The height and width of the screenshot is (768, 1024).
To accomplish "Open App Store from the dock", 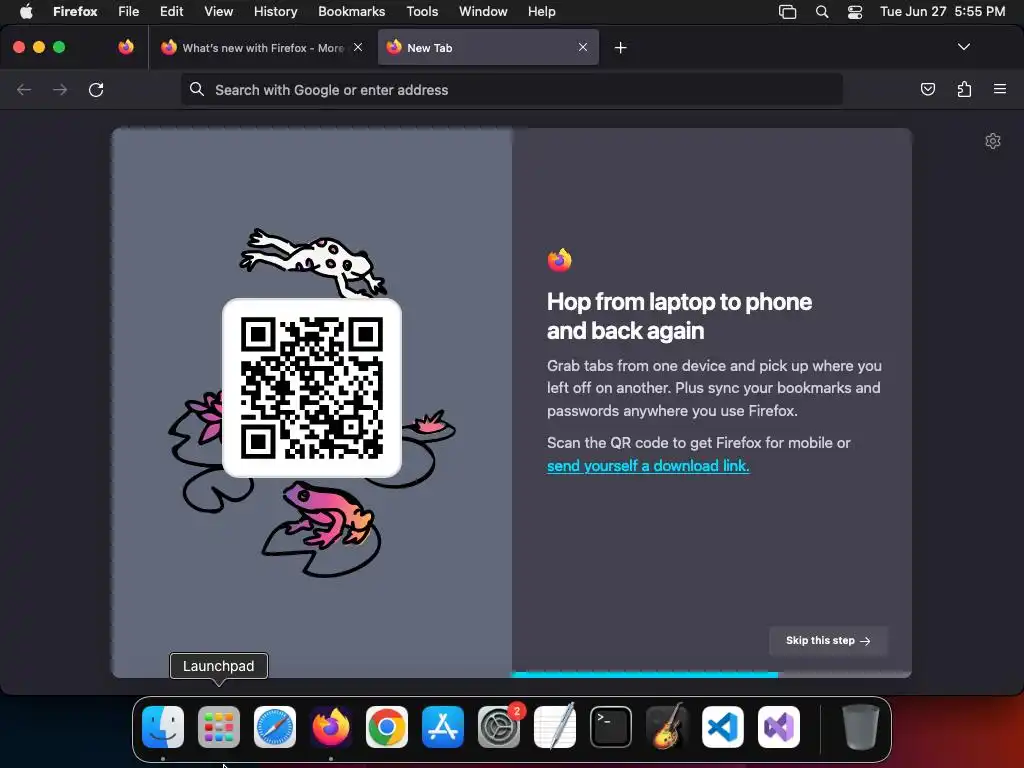I will (443, 727).
